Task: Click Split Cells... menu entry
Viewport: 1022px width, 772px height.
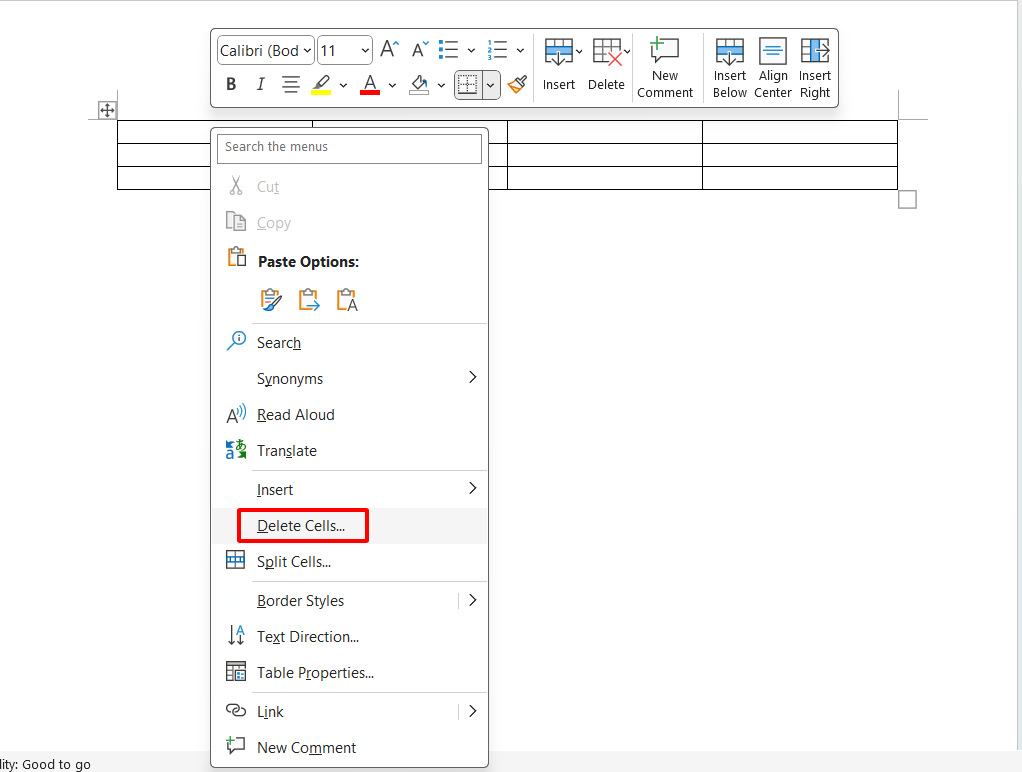Action: click(294, 562)
